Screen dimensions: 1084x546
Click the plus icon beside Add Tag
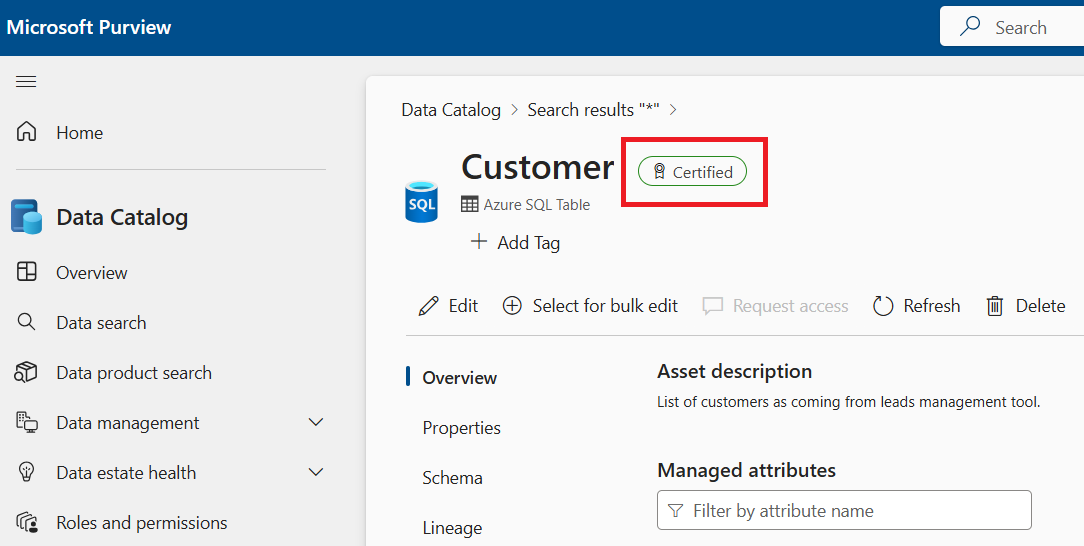(x=478, y=242)
